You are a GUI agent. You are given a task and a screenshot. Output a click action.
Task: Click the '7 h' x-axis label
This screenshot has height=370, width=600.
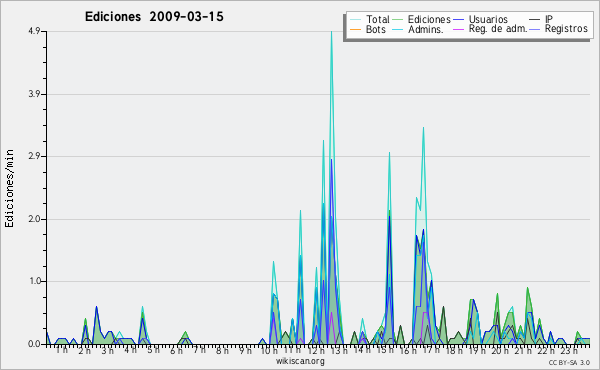[x=199, y=350]
